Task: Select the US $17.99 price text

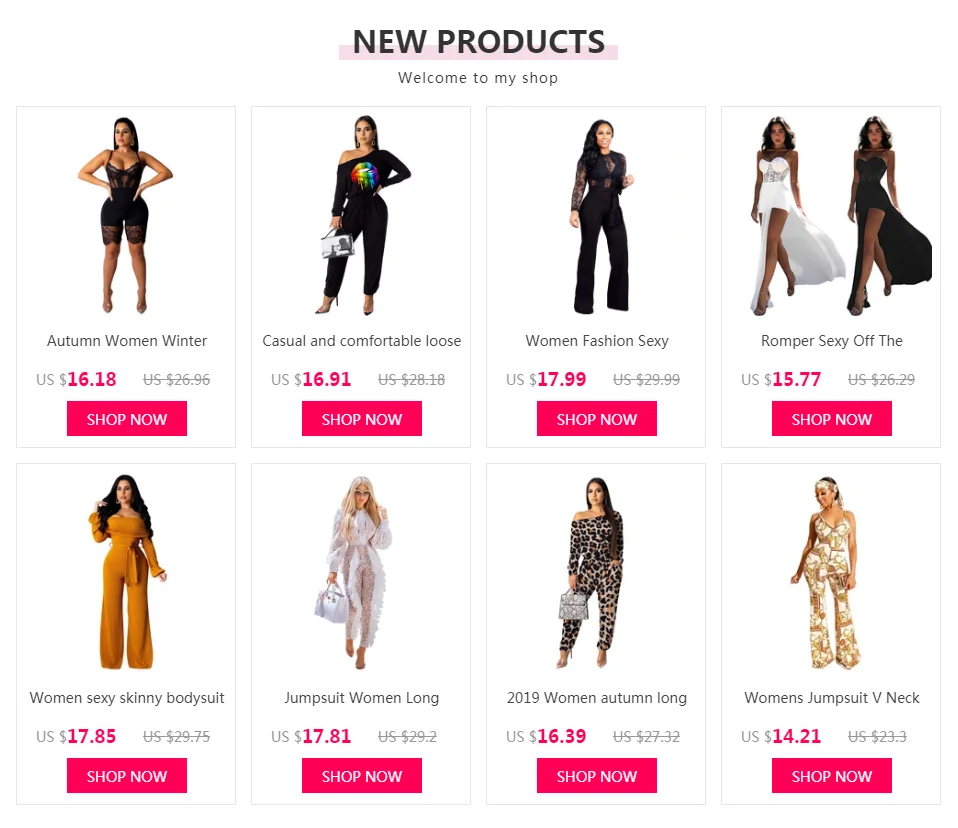Action: click(x=546, y=379)
